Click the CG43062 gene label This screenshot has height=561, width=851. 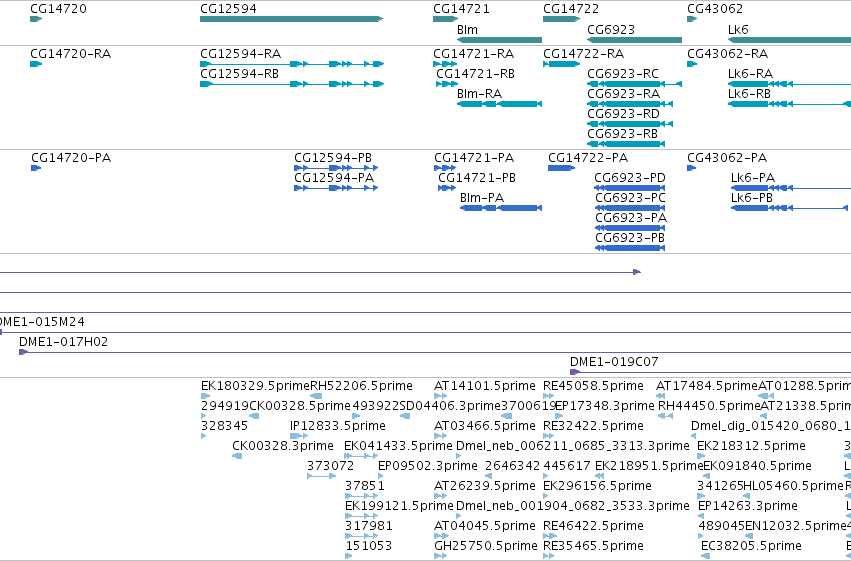coord(715,9)
